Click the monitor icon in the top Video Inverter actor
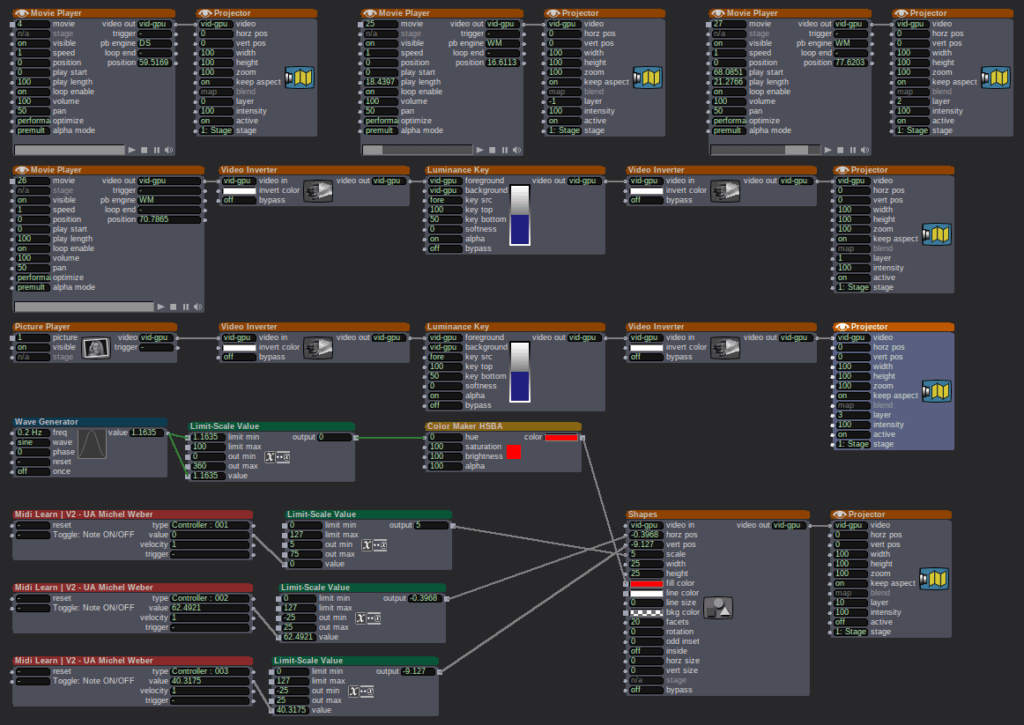 pyautogui.click(x=320, y=192)
